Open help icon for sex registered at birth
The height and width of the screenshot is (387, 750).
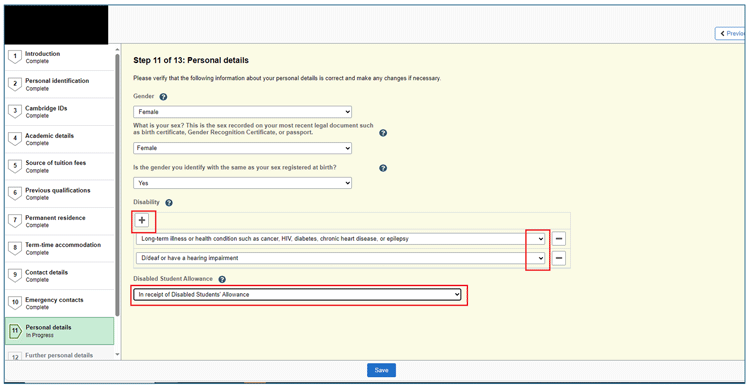coord(383,168)
